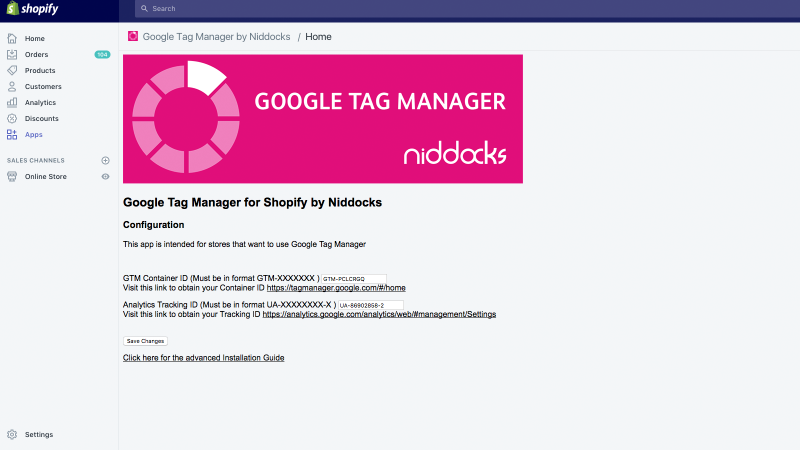Click the Orders count badge 104
Screen dimensions: 800x450
coord(103,55)
